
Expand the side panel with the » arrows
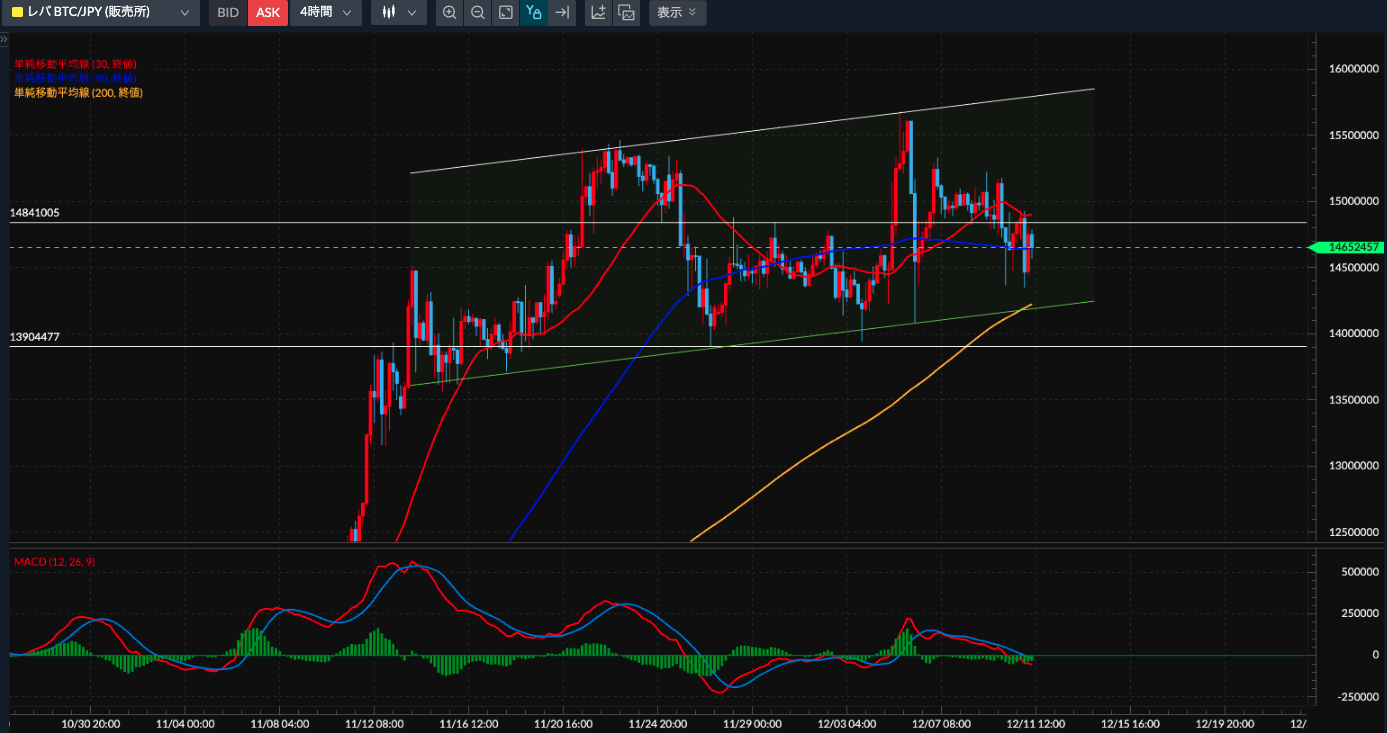4,39
